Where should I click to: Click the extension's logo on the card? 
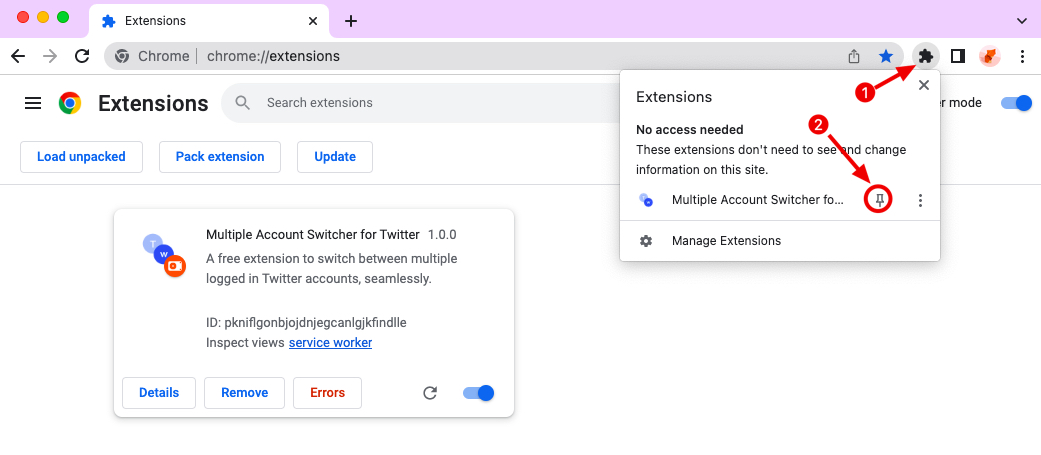(165, 254)
